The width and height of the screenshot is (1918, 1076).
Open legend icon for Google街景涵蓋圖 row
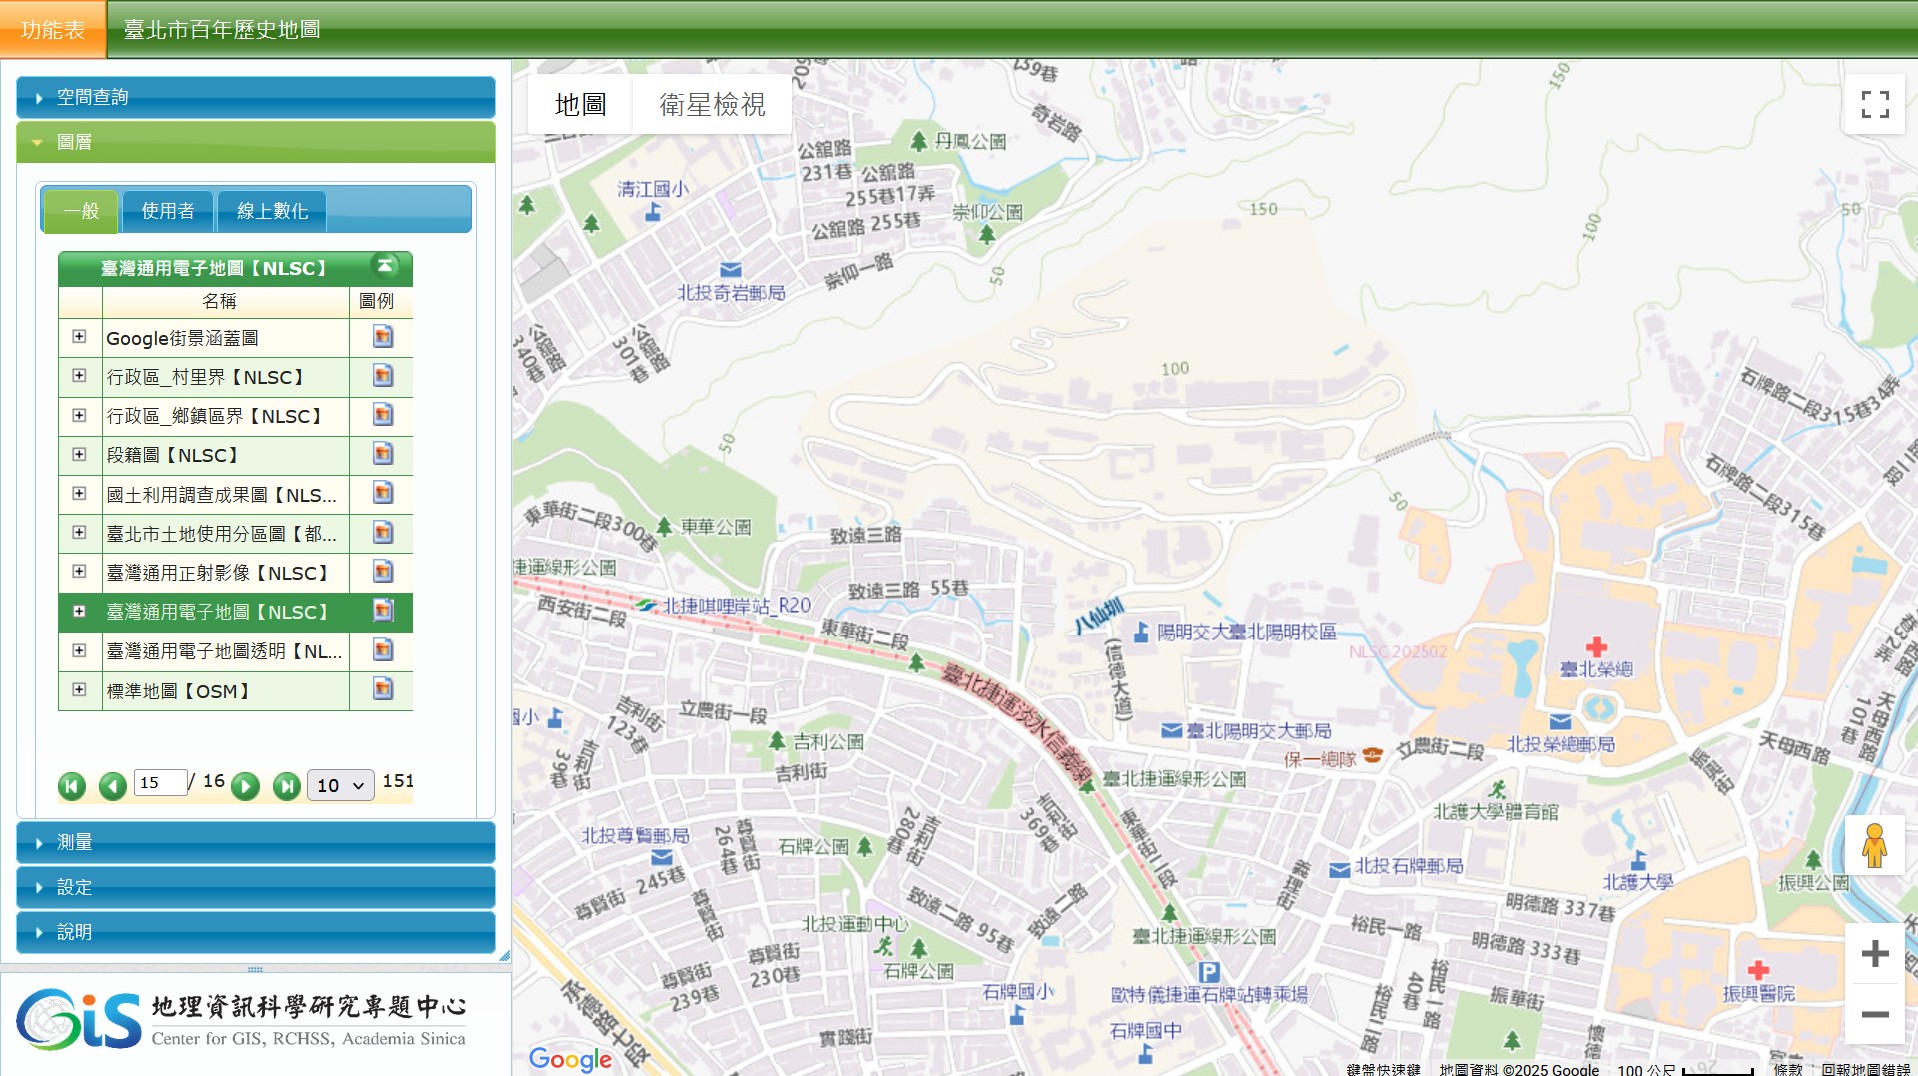click(x=382, y=337)
